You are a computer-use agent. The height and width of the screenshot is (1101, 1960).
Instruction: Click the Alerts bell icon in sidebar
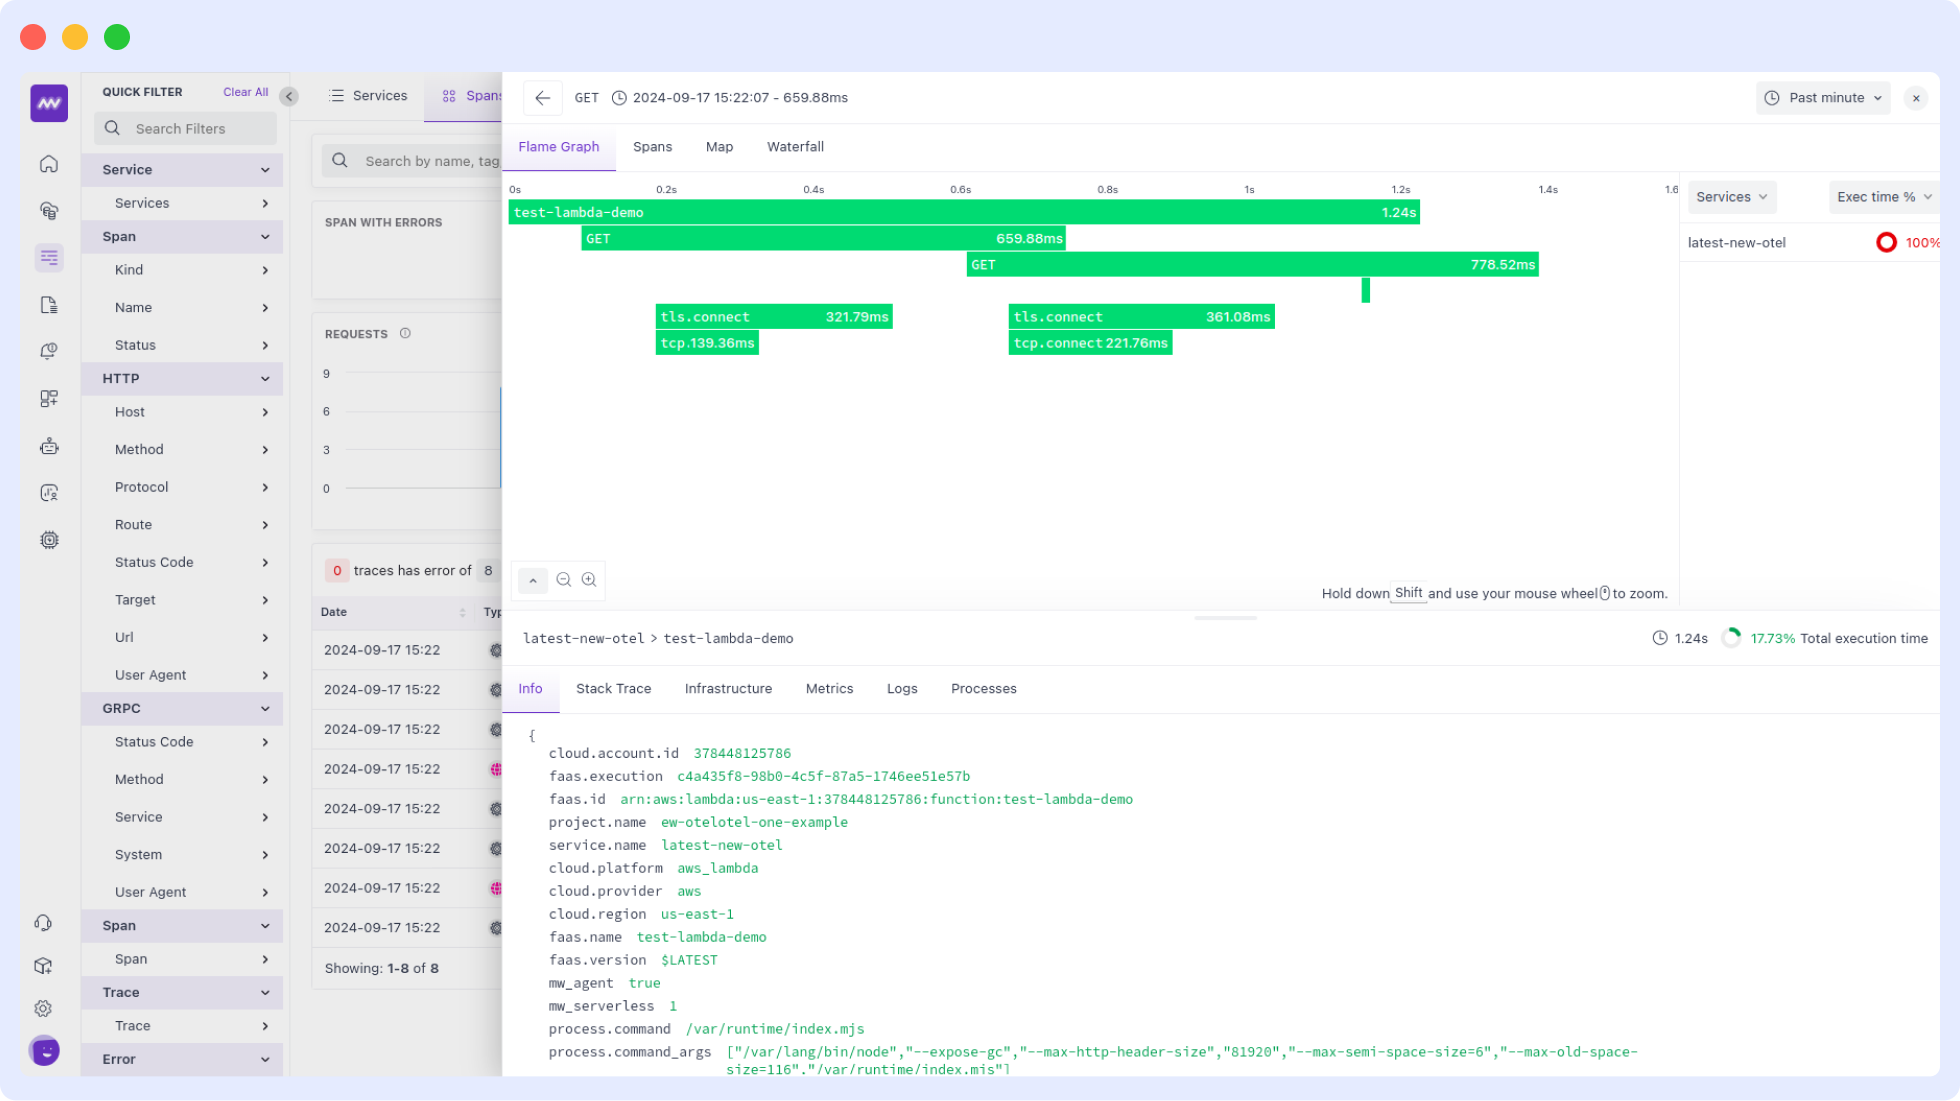coord(48,351)
